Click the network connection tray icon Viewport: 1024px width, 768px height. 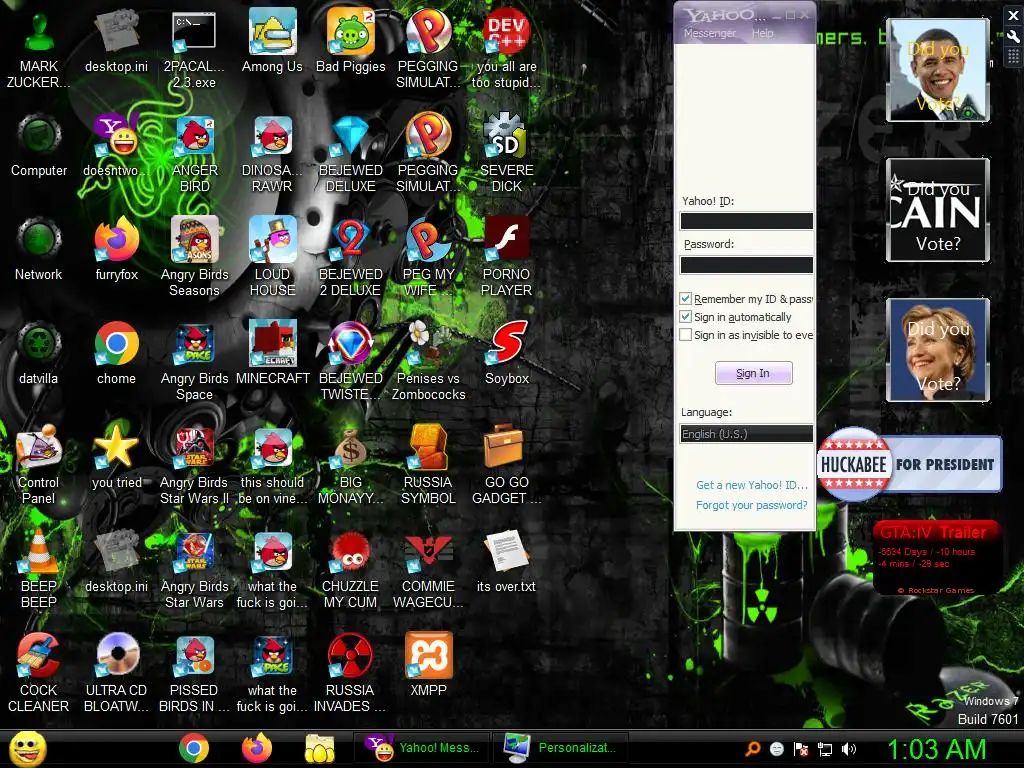pyautogui.click(x=825, y=749)
